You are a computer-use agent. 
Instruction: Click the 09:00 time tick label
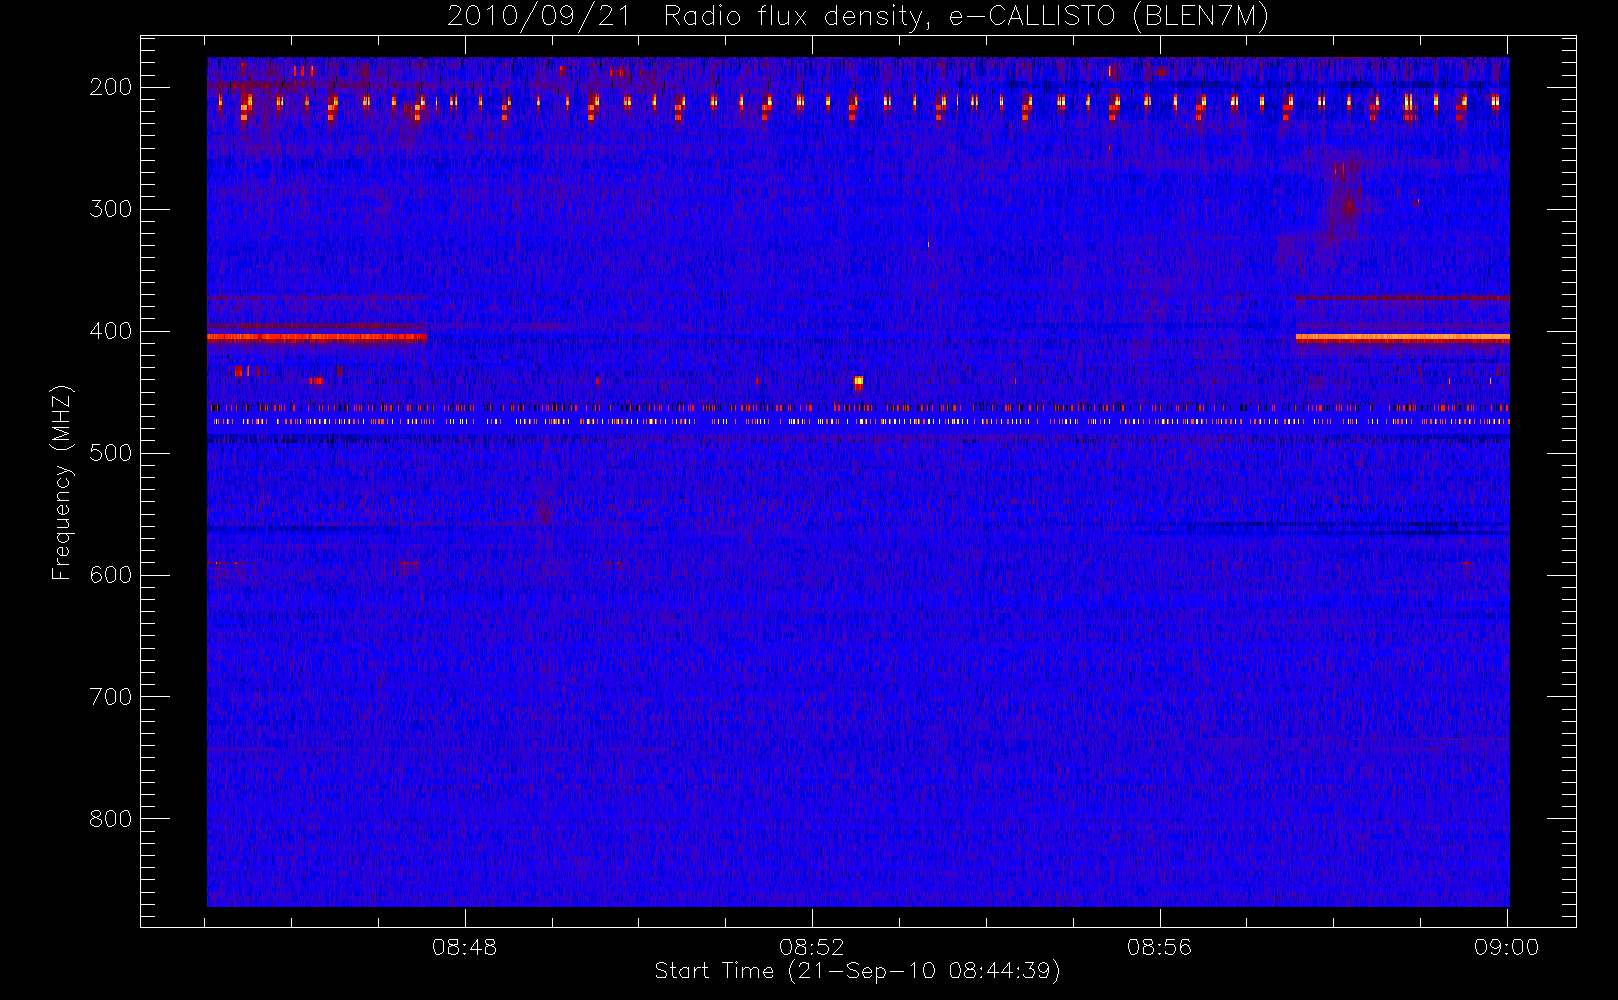[1506, 947]
